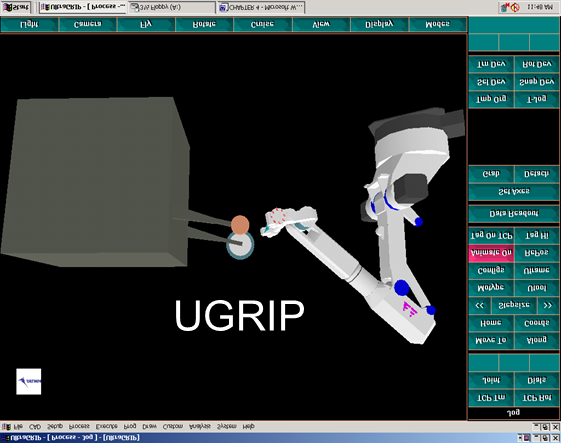The image size is (561, 443).
Task: Choose the Cruise navigation button
Action: pos(263,24)
